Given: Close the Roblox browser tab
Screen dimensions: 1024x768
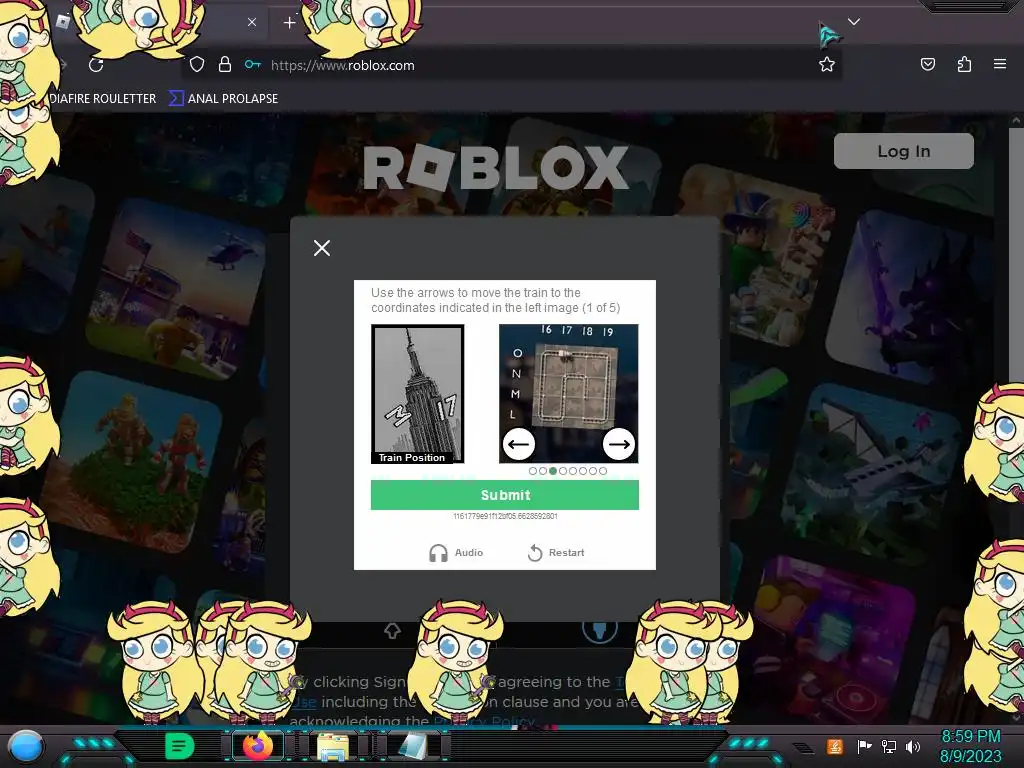Looking at the screenshot, I should coord(252,22).
